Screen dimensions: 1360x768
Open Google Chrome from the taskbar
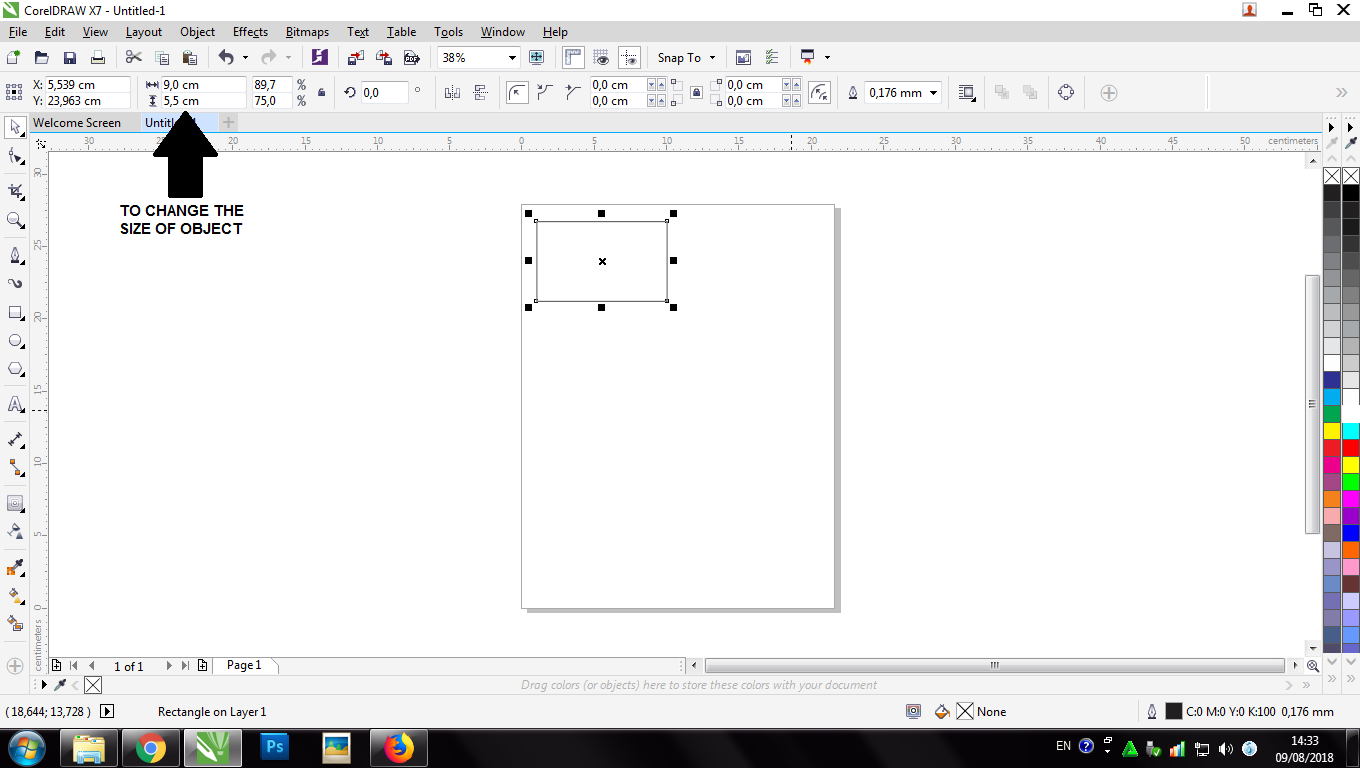click(151, 747)
